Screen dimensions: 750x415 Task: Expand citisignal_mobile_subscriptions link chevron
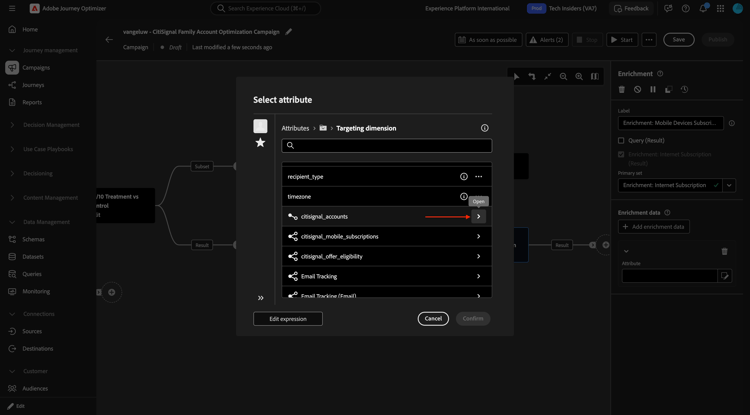click(478, 237)
